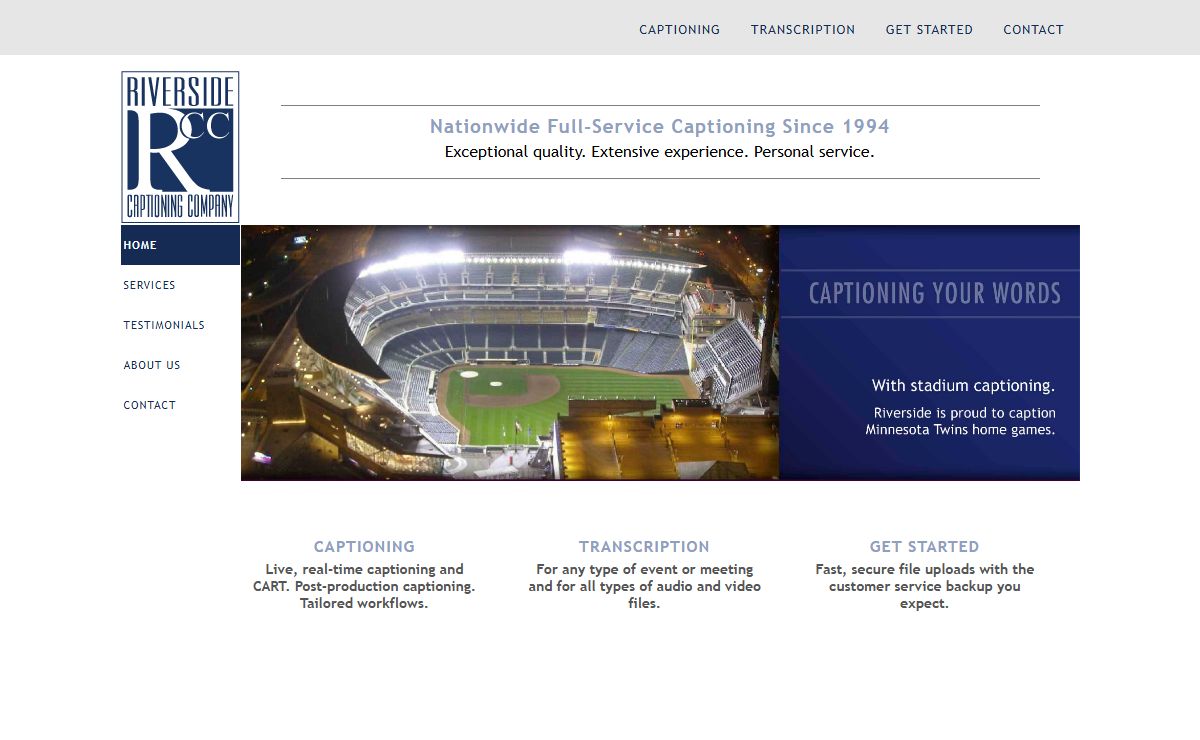Click the Nationwide Full-Service Captioning Since 1994 headline
The height and width of the screenshot is (740, 1200).
[660, 127]
